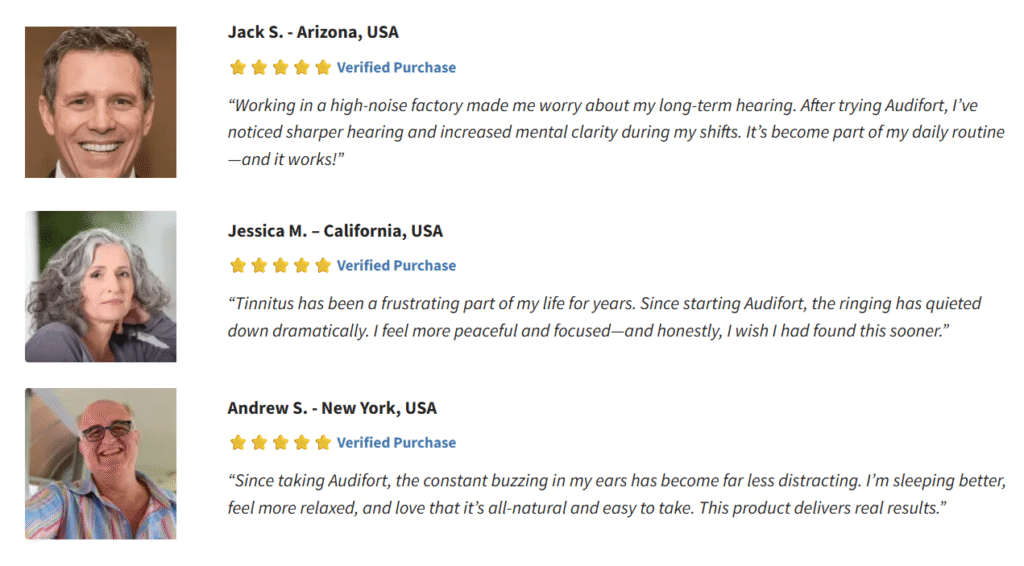Viewport: 1024px width, 566px height.
Task: Click the first star in Jessica M.'s rating
Action: (x=238, y=266)
